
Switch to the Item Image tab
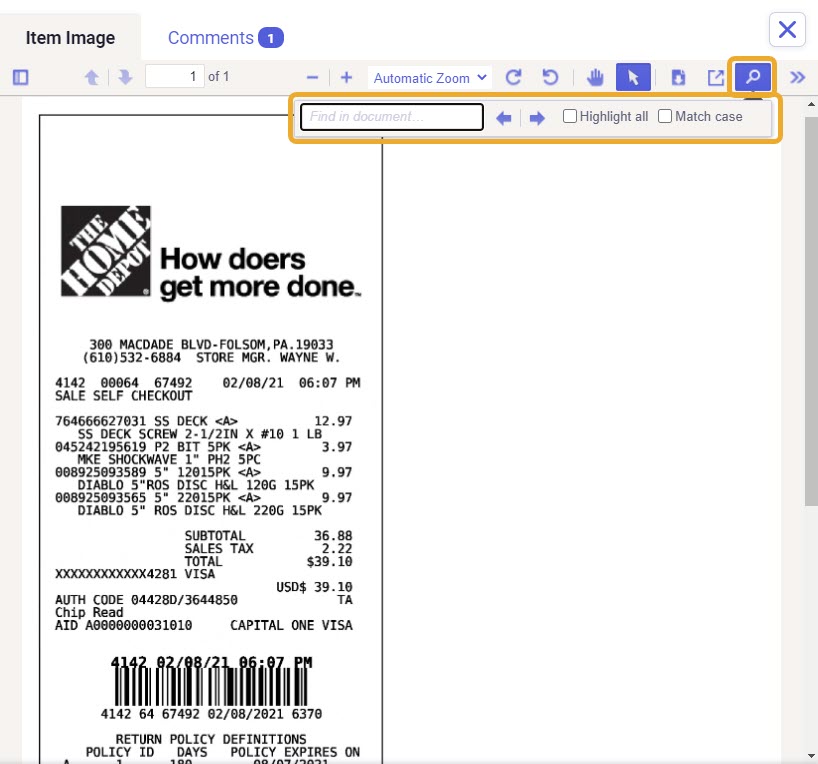[x=70, y=38]
